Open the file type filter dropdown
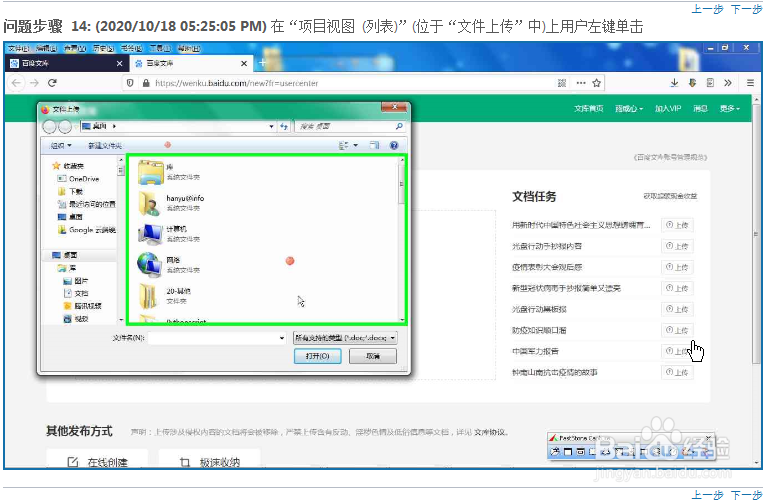The image size is (775, 500). point(345,338)
